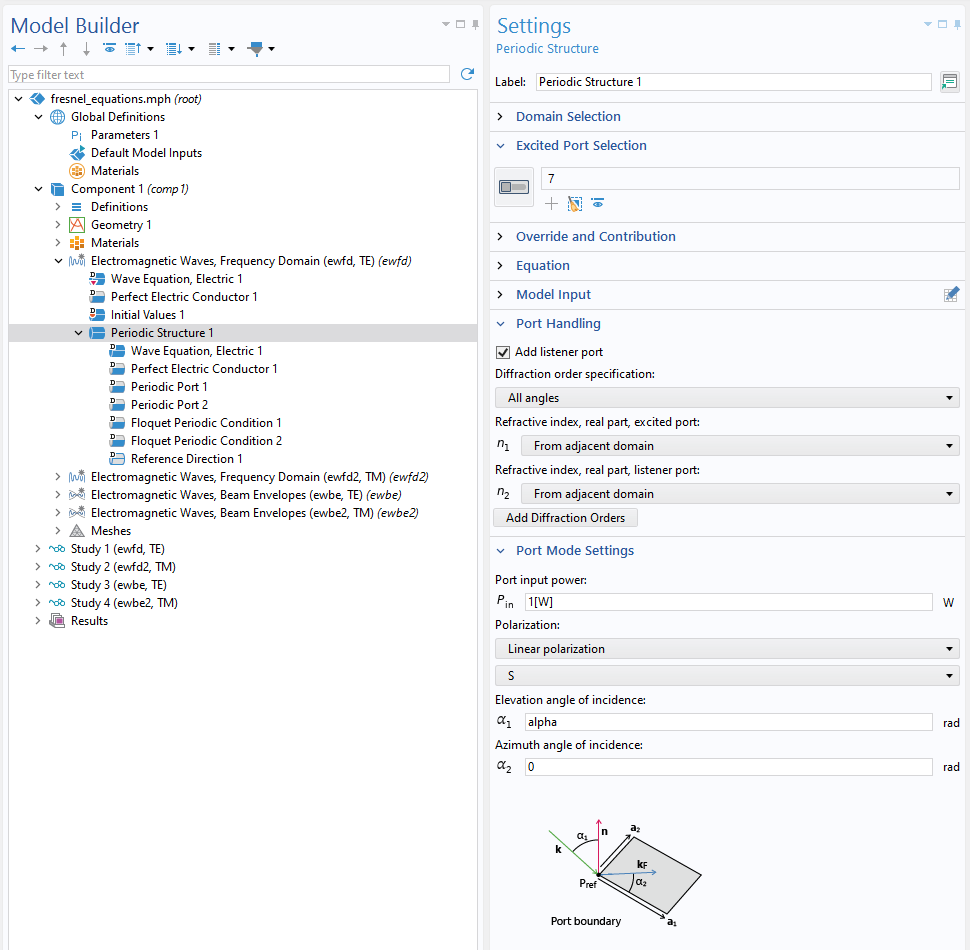Open the Model Builder panel menu chevron
The height and width of the screenshot is (950, 970).
444,24
